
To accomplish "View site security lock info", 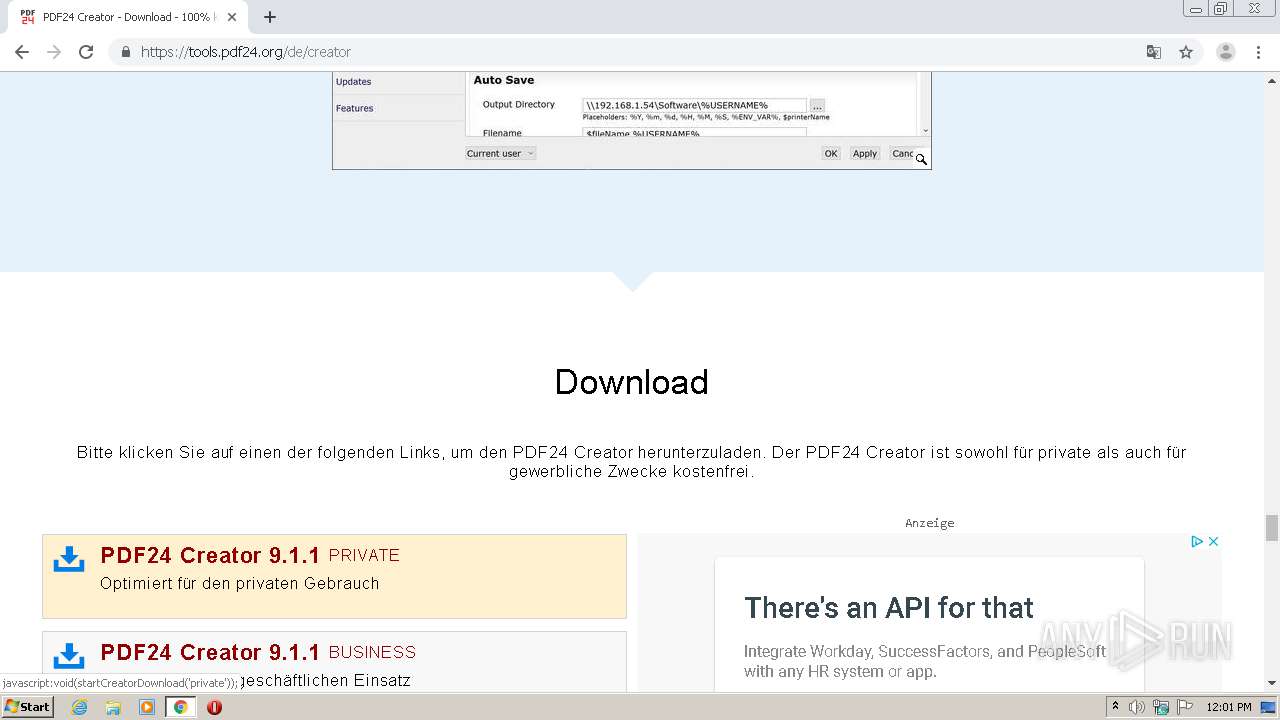I will tap(125, 52).
